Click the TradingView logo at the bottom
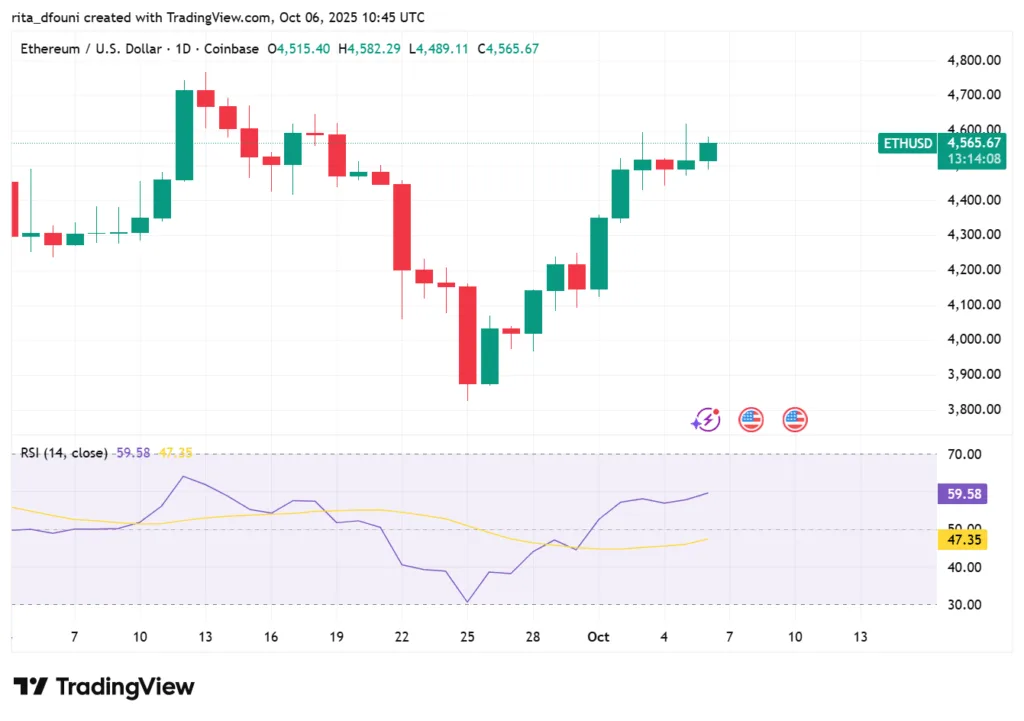This screenshot has height=721, width=1024. click(x=104, y=687)
